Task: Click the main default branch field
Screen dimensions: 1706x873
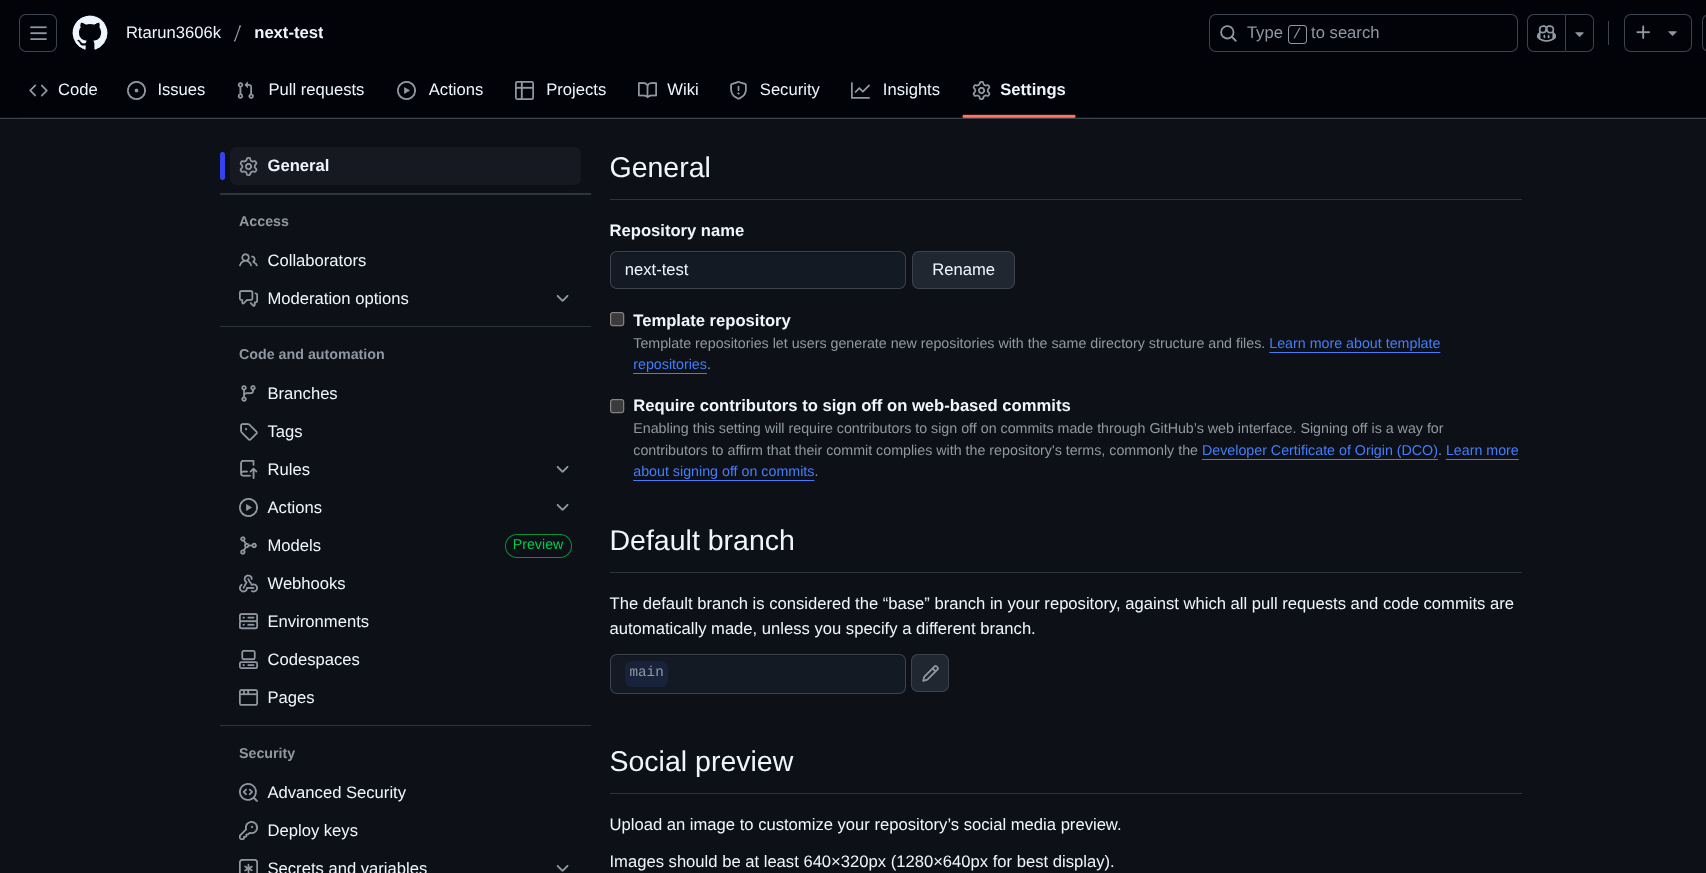Action: [758, 673]
